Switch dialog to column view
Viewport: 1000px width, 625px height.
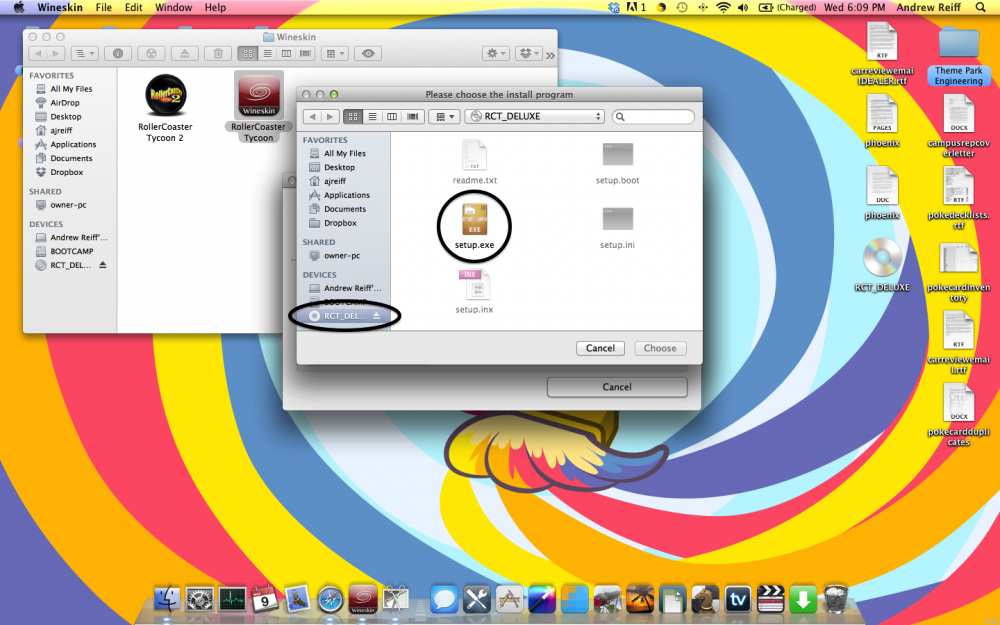click(392, 117)
